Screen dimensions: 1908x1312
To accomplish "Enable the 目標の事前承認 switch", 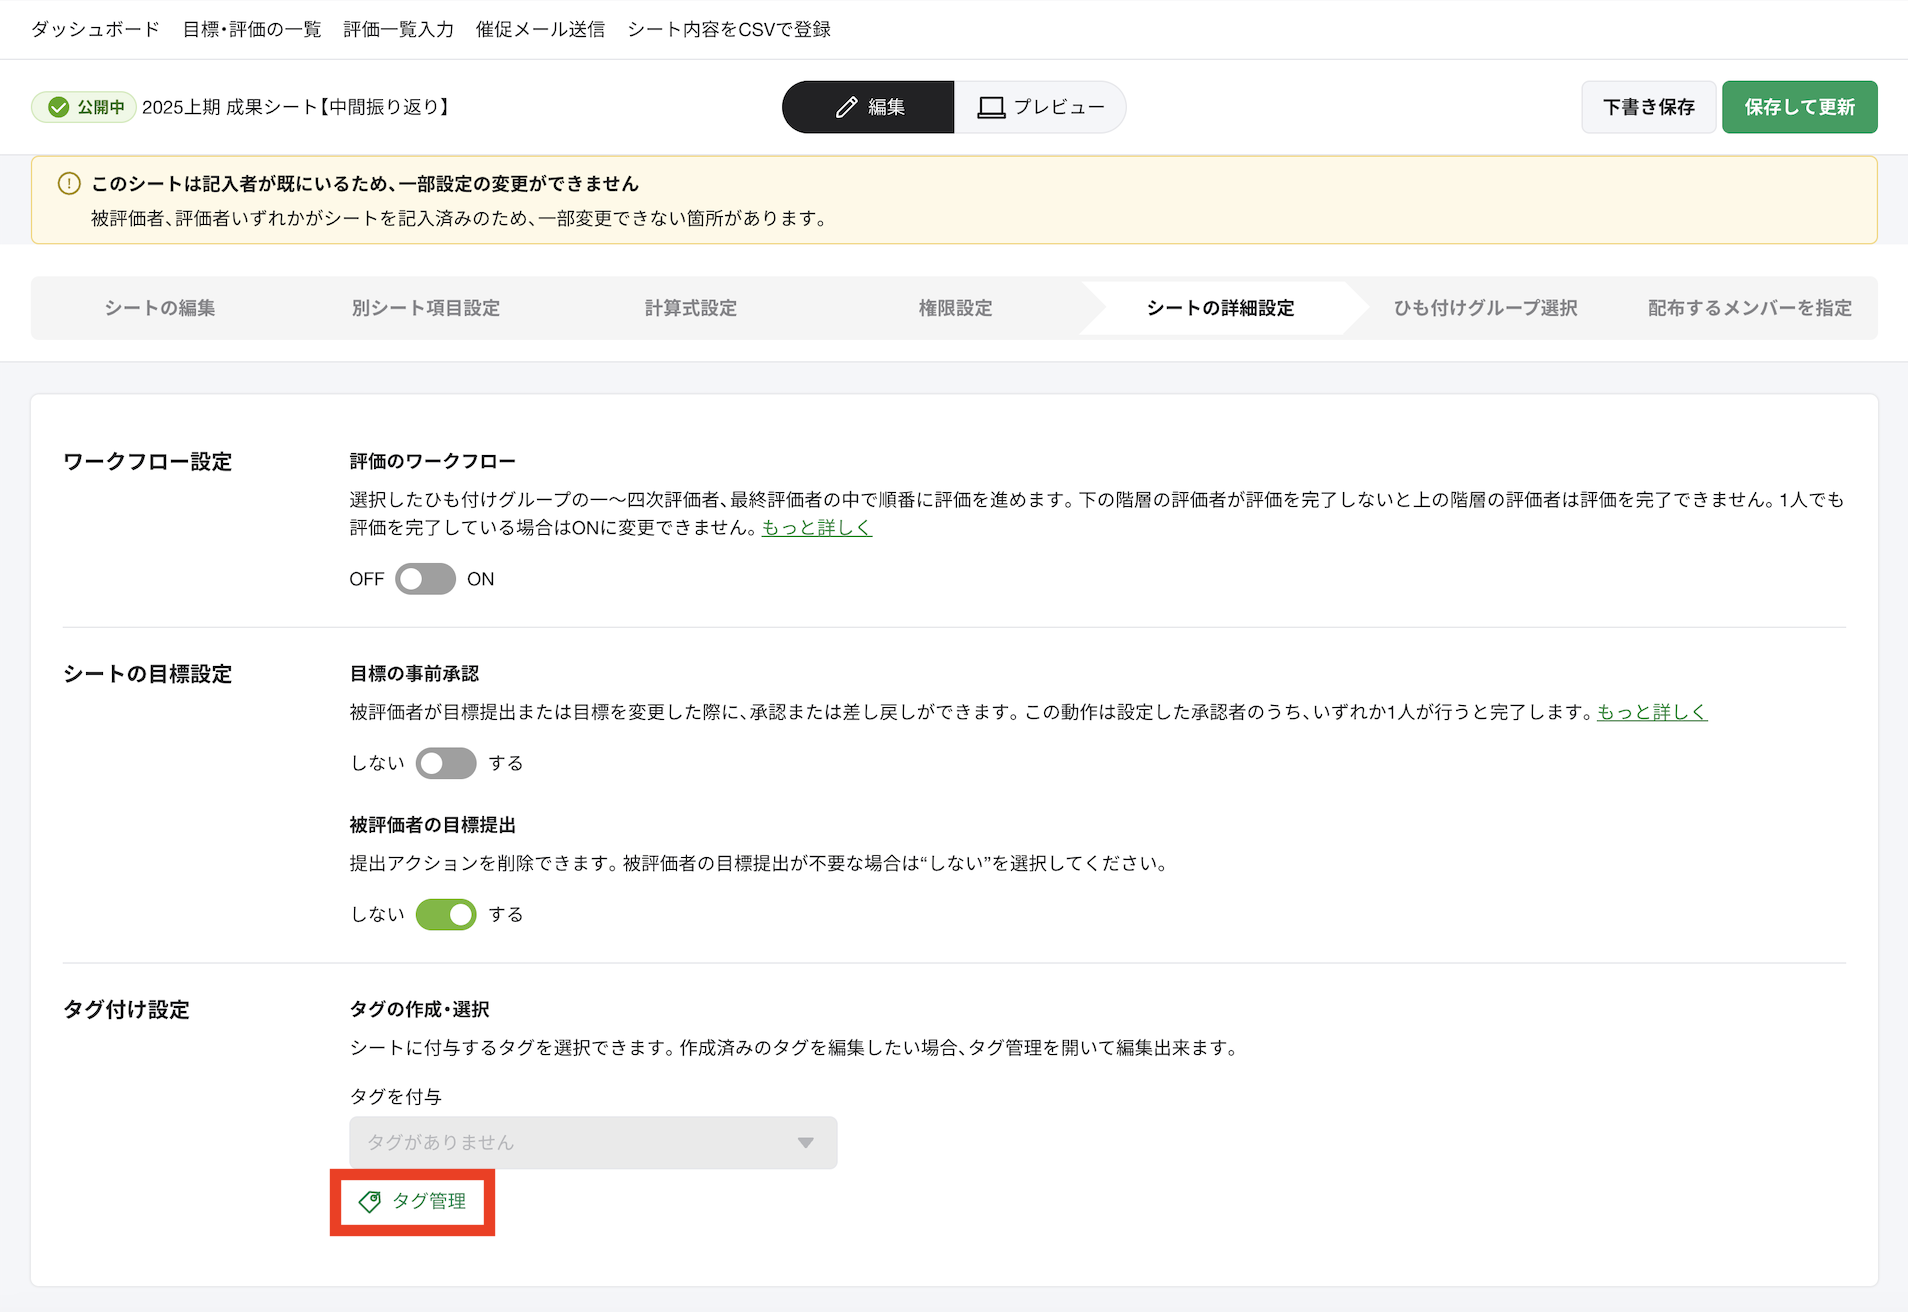I will pyautogui.click(x=446, y=763).
